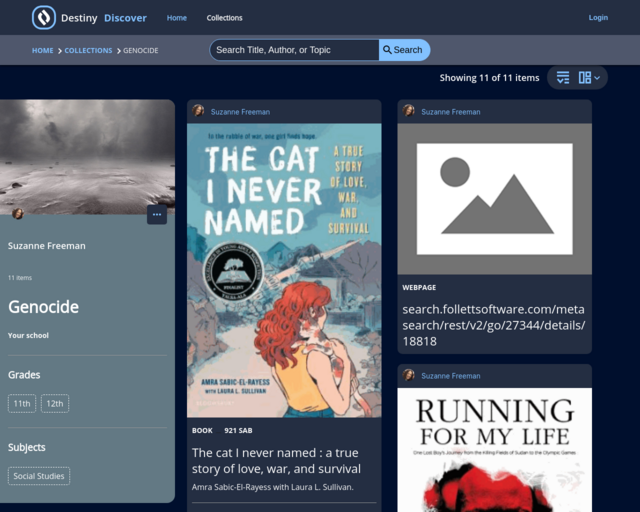Go to HOME in the breadcrumb

[42, 51]
